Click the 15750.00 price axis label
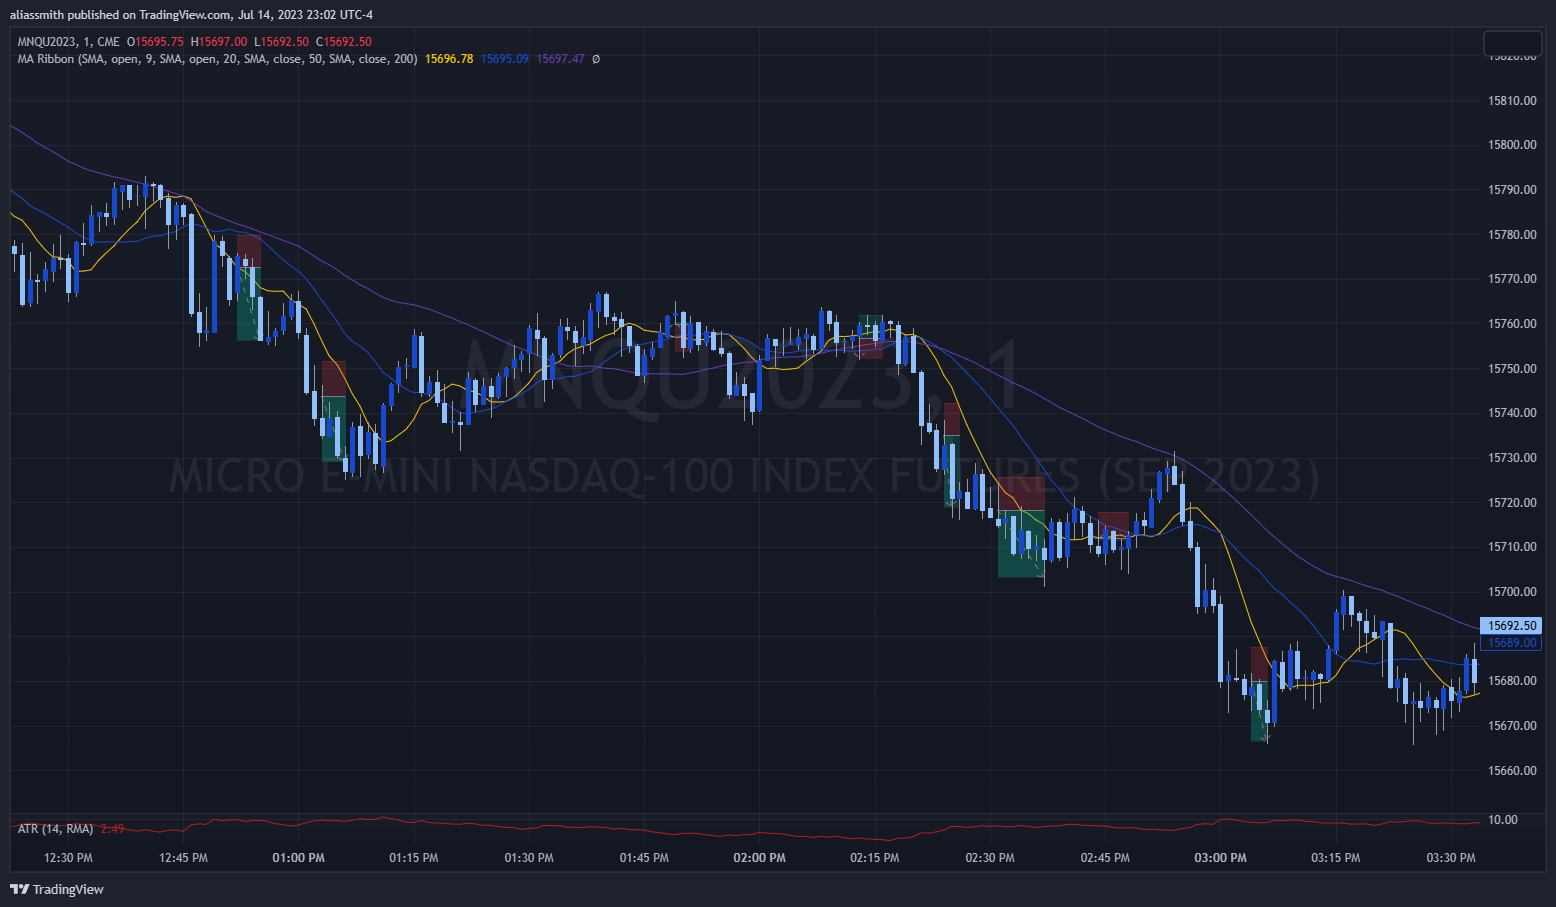 pyautogui.click(x=1512, y=369)
